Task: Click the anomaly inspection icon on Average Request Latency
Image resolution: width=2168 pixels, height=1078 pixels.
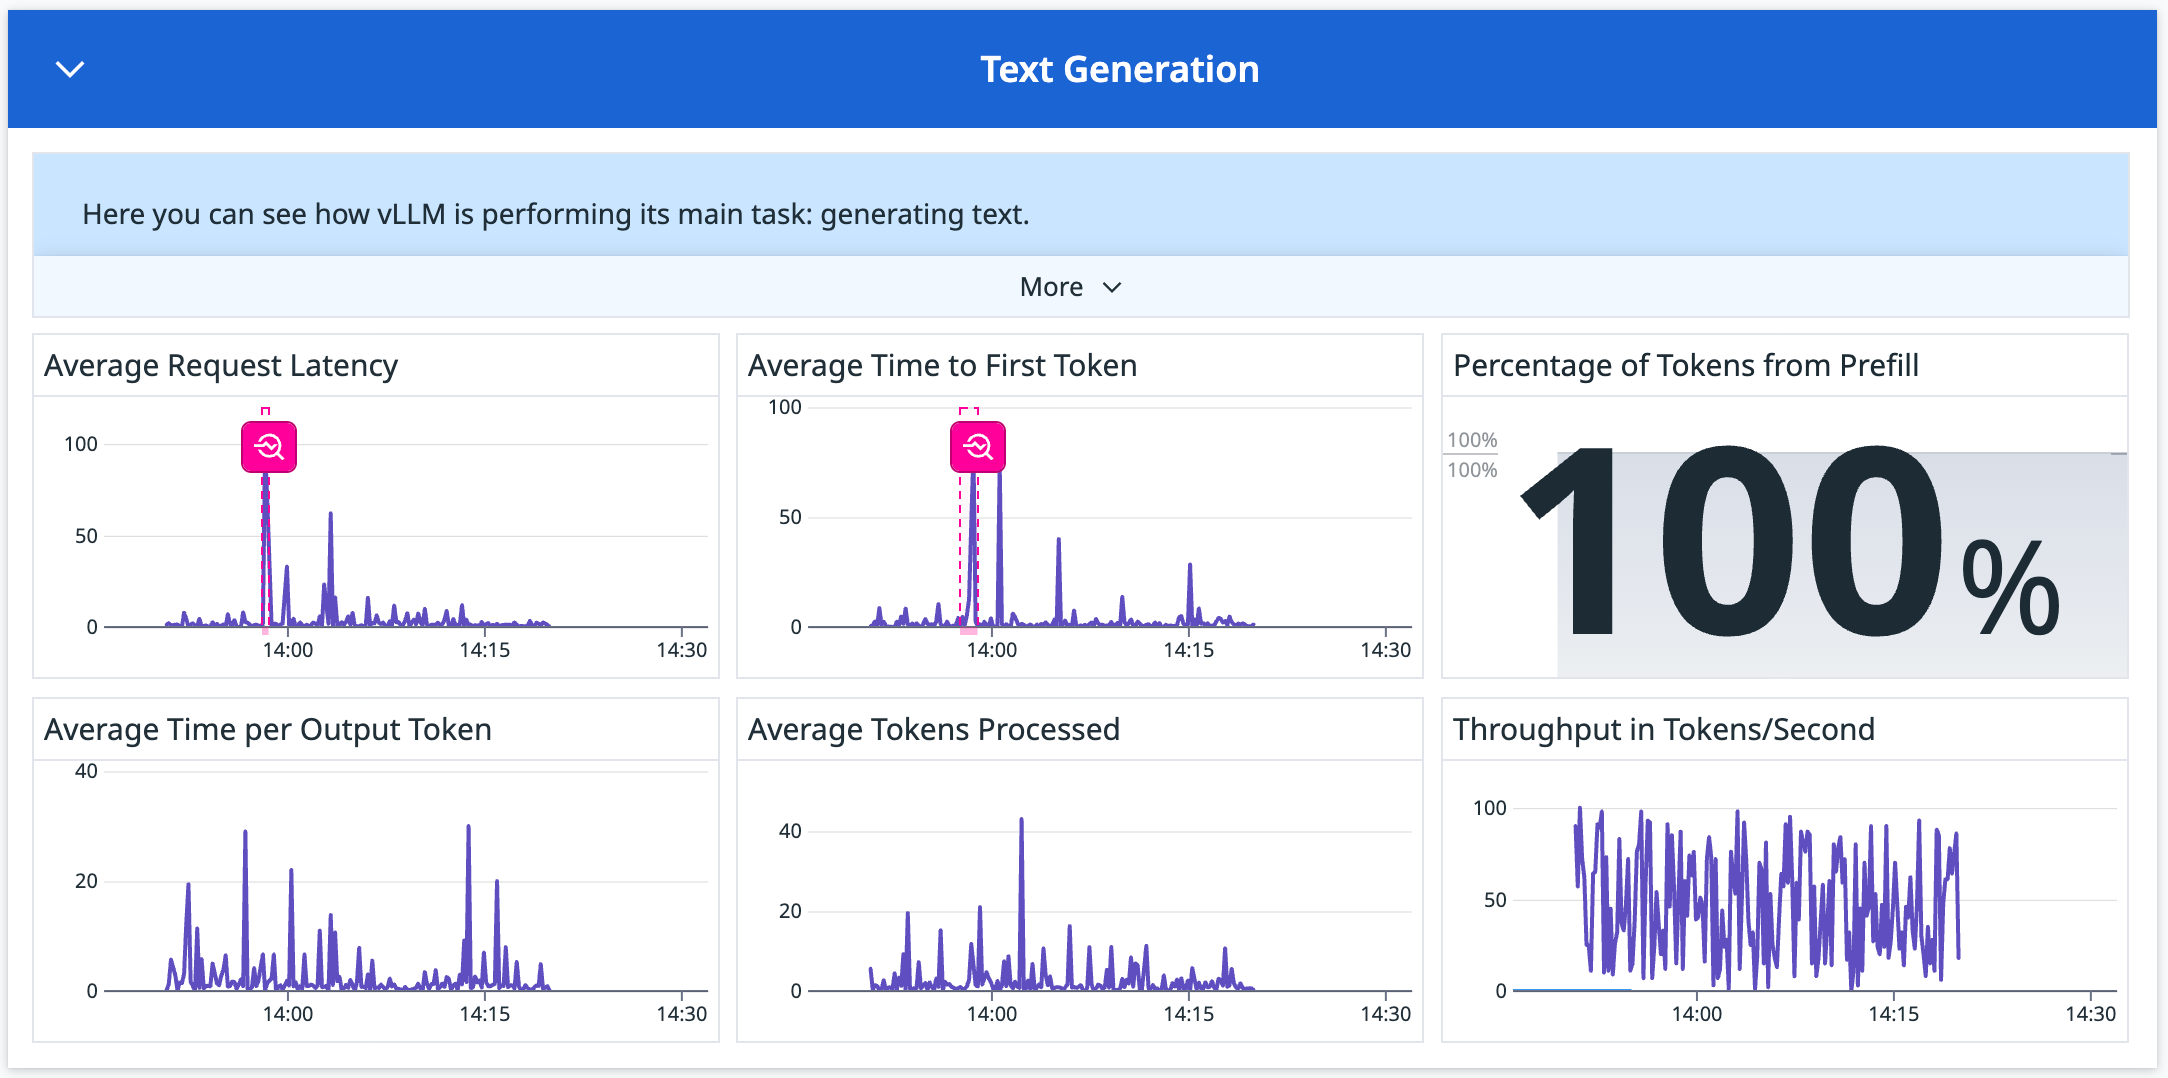Action: [268, 447]
